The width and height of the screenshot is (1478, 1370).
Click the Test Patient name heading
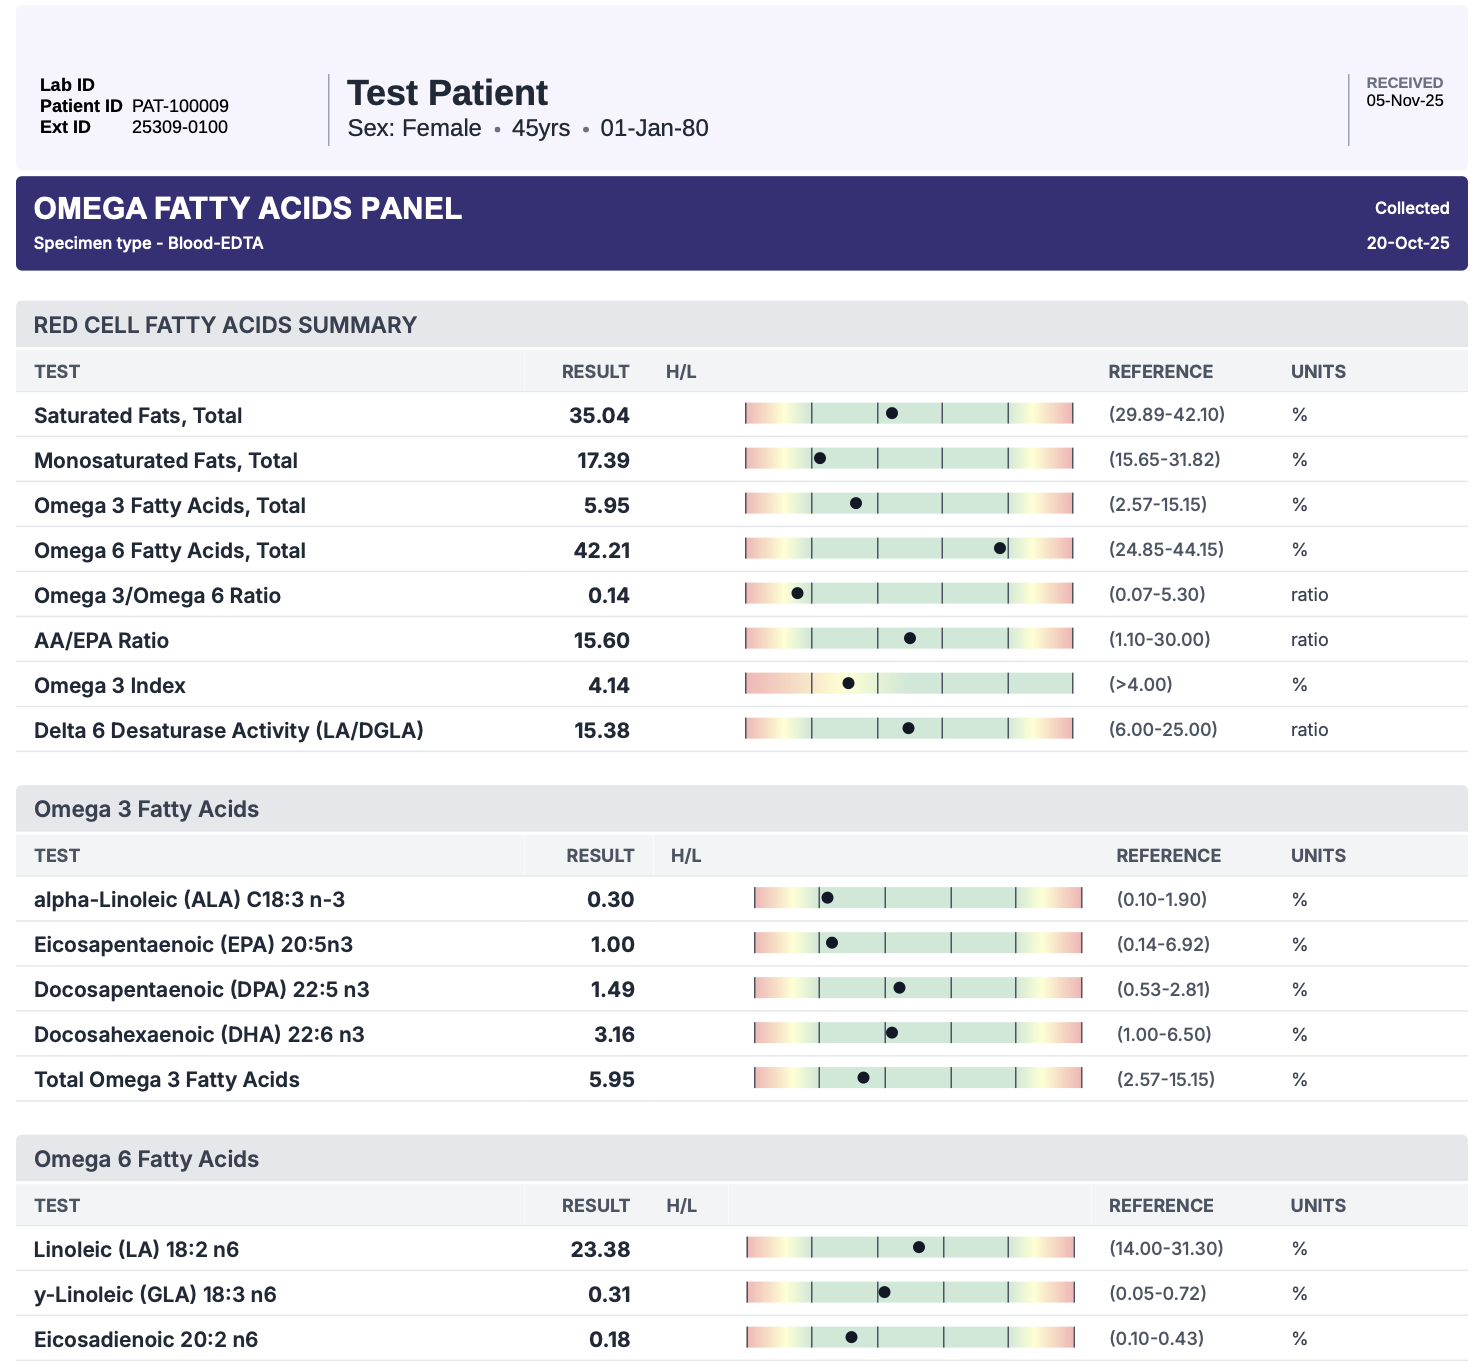[447, 93]
